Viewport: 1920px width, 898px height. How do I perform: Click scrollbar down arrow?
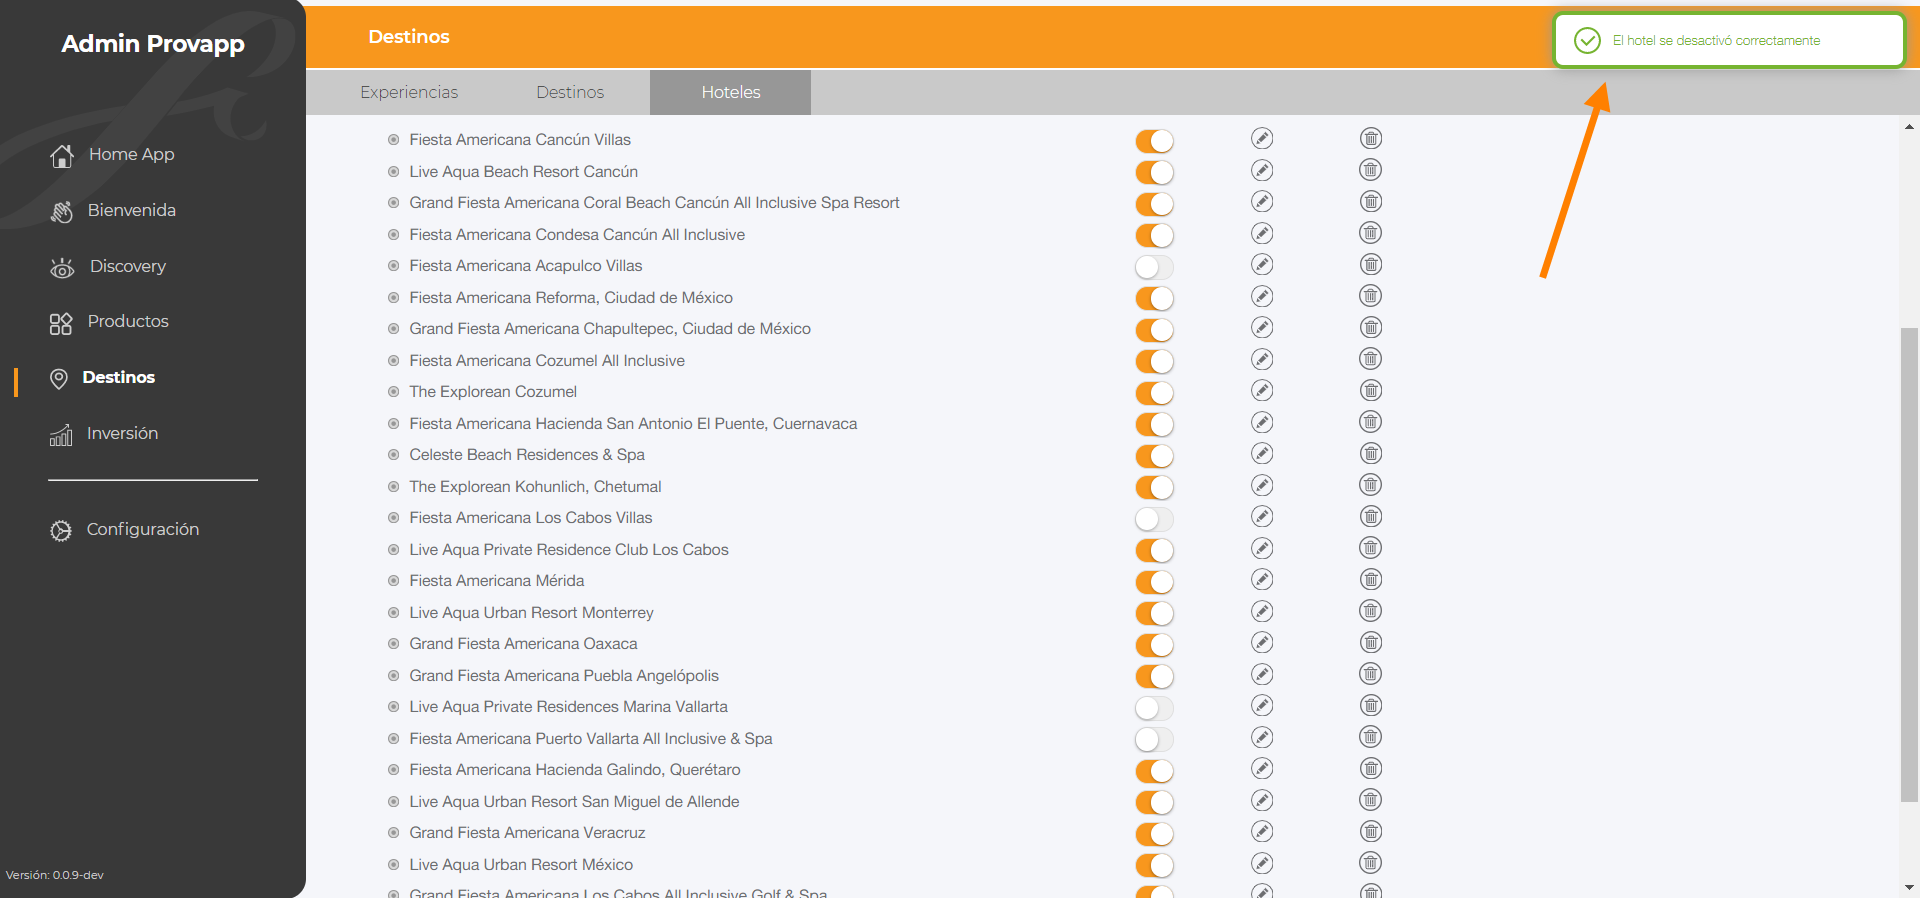pyautogui.click(x=1909, y=887)
